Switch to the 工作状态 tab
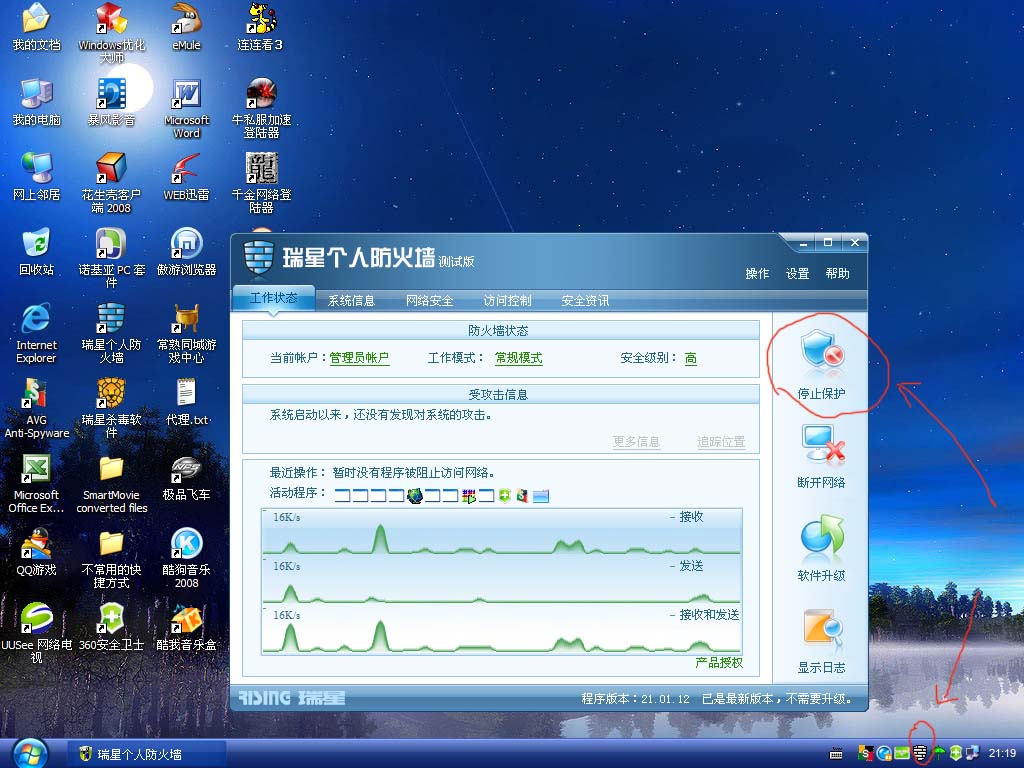Viewport: 1024px width, 768px height. 274,298
